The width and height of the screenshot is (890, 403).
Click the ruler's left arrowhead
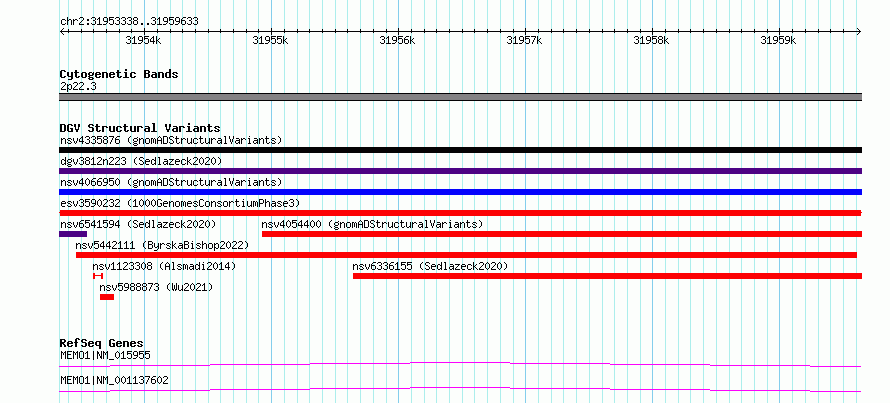pyautogui.click(x=62, y=31)
